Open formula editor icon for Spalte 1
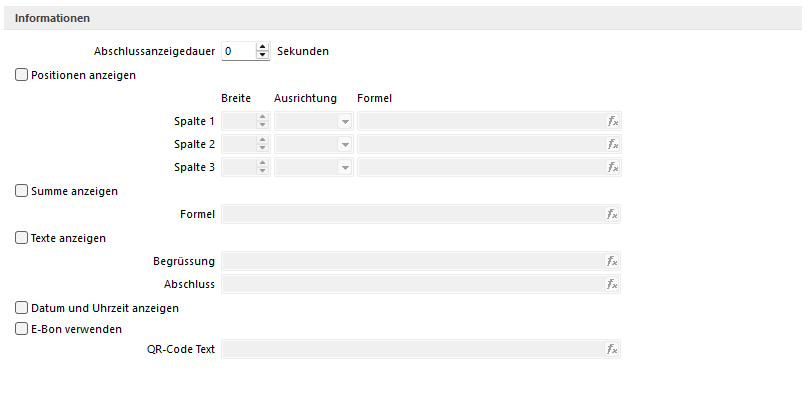The width and height of the screenshot is (810, 400). 613,121
